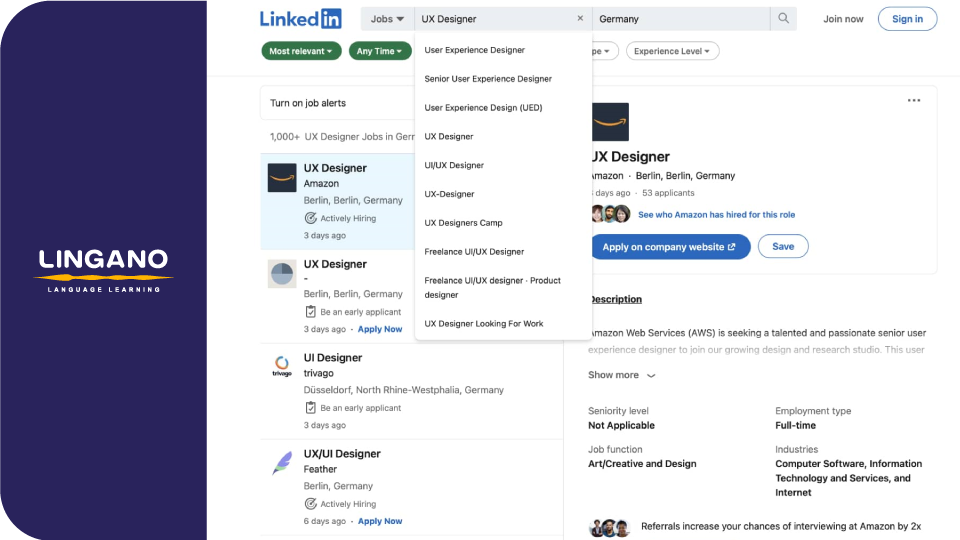Open the three-dot menu on job detail

(x=913, y=100)
